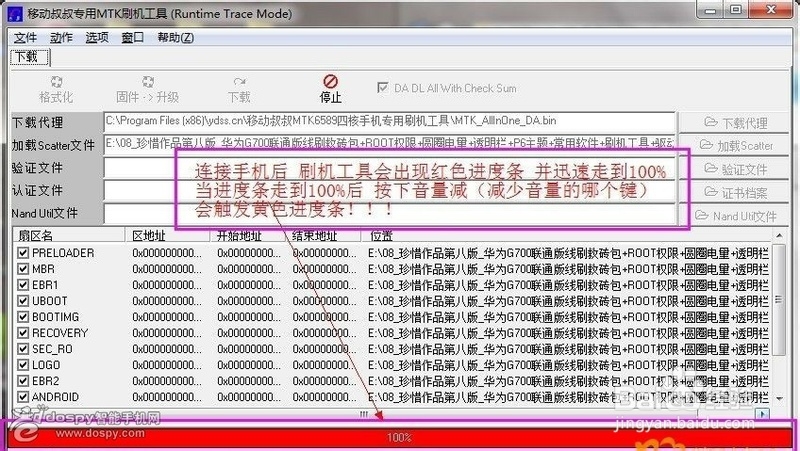Click the 格式化 format toolbar icon
Image resolution: width=800 pixels, height=451 pixels.
coord(56,82)
